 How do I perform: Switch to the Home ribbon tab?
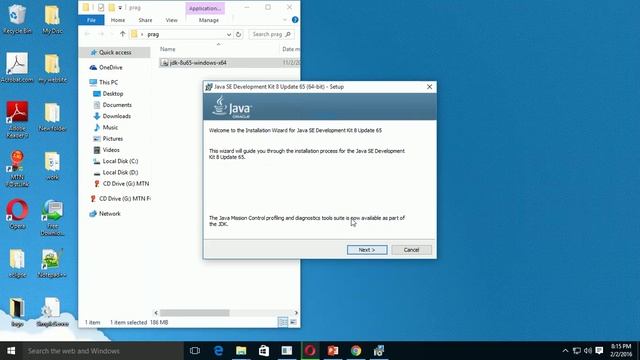(118, 20)
